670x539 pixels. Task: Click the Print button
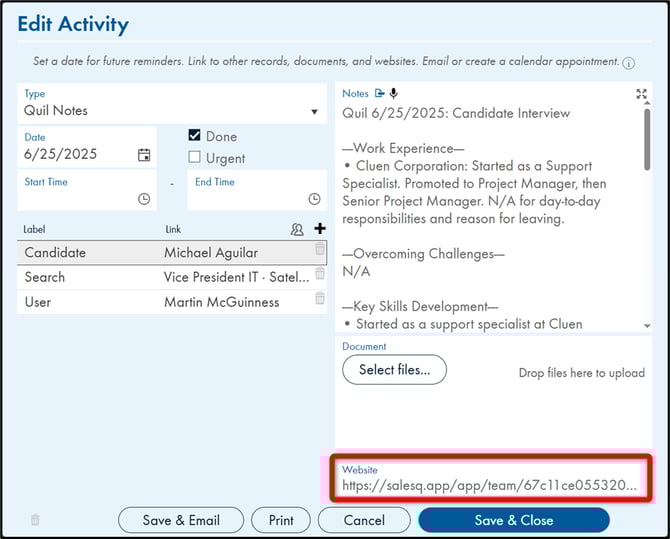point(281,520)
